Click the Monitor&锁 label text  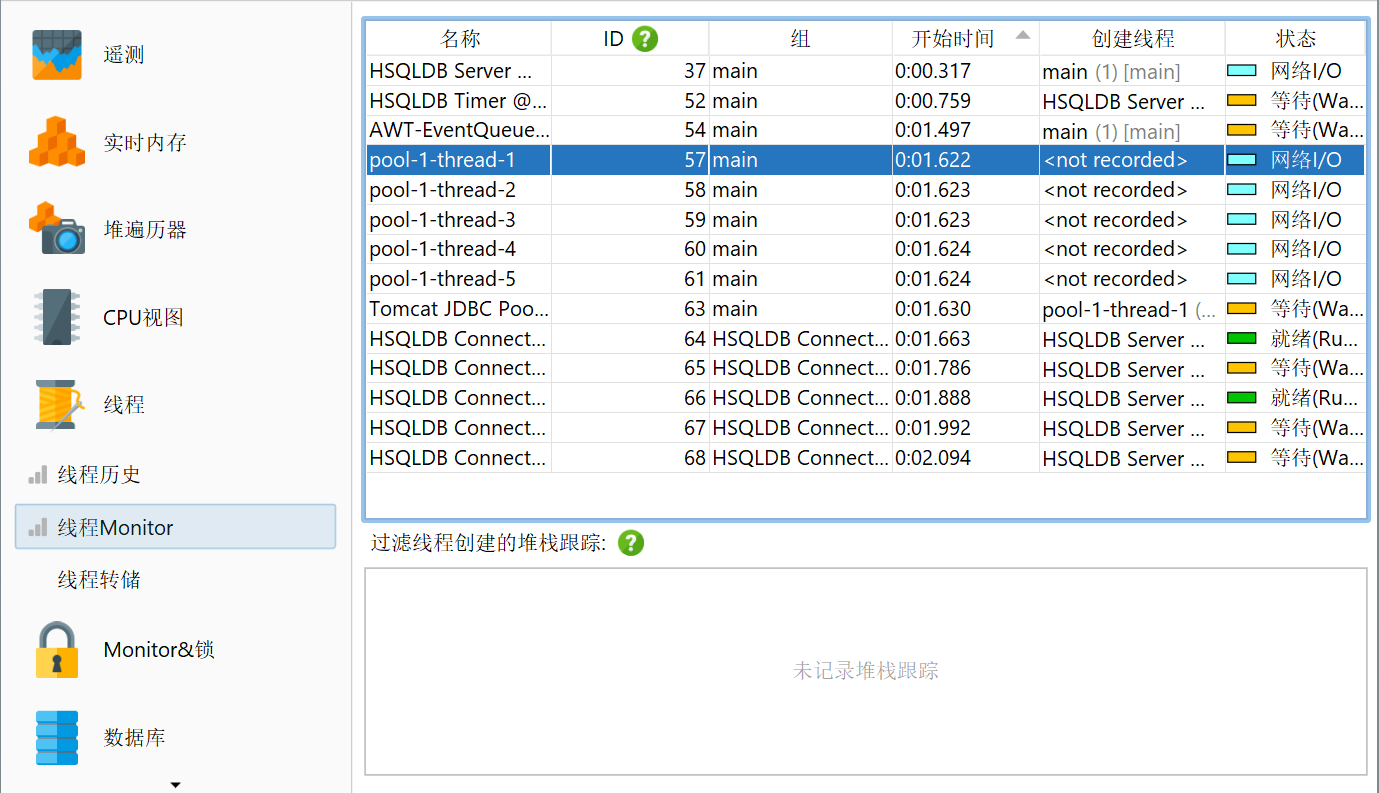tap(159, 650)
